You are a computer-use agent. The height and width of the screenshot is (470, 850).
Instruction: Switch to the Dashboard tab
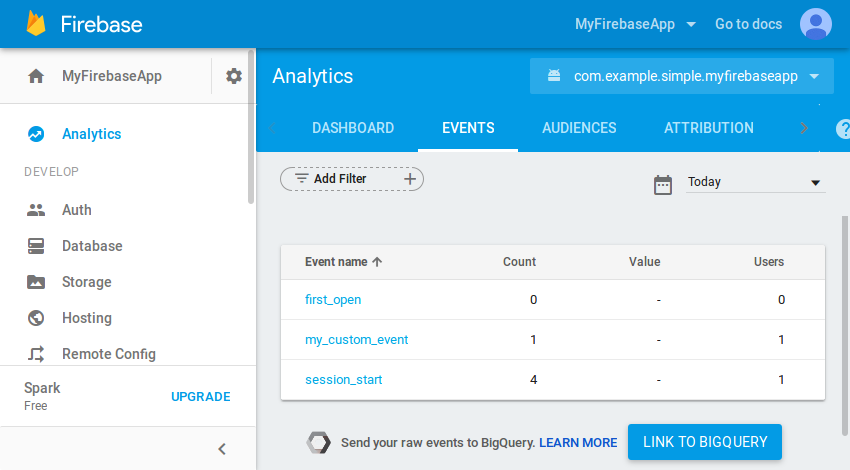coord(353,128)
